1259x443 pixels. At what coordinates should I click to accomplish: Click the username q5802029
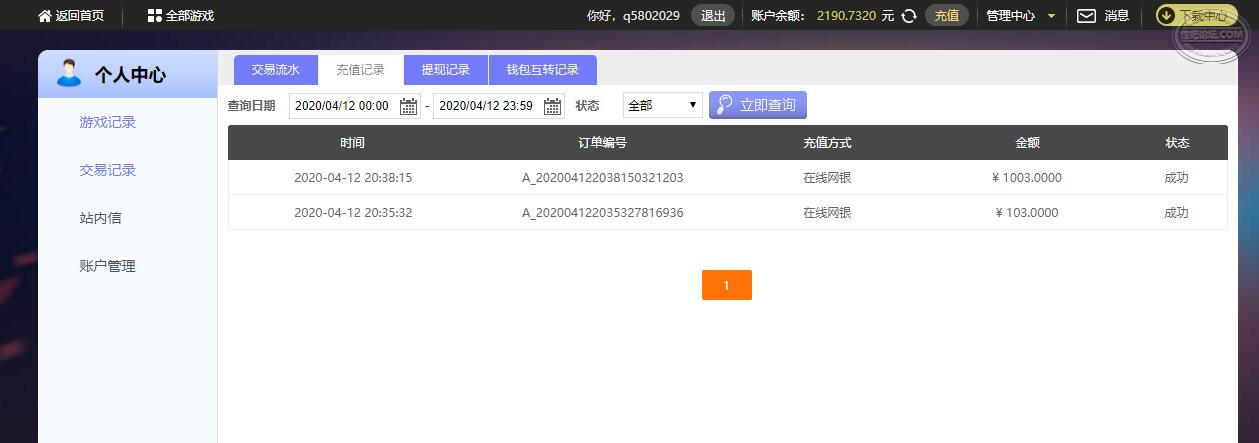651,16
